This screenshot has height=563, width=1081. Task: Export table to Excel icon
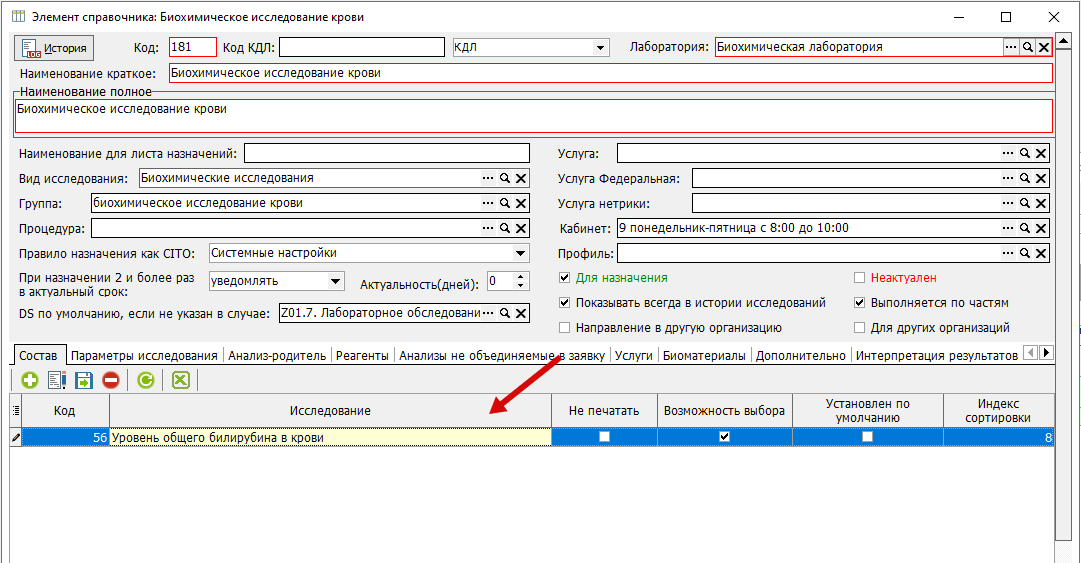pos(181,380)
